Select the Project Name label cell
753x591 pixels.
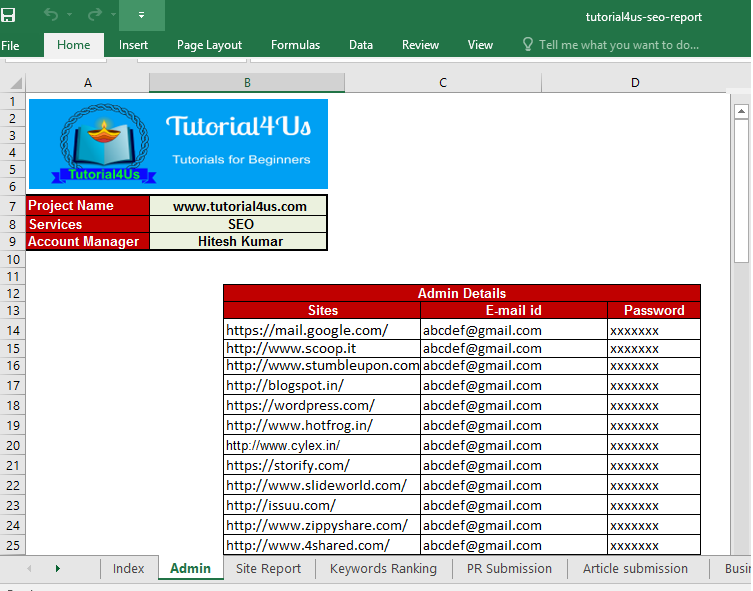[x=87, y=205]
